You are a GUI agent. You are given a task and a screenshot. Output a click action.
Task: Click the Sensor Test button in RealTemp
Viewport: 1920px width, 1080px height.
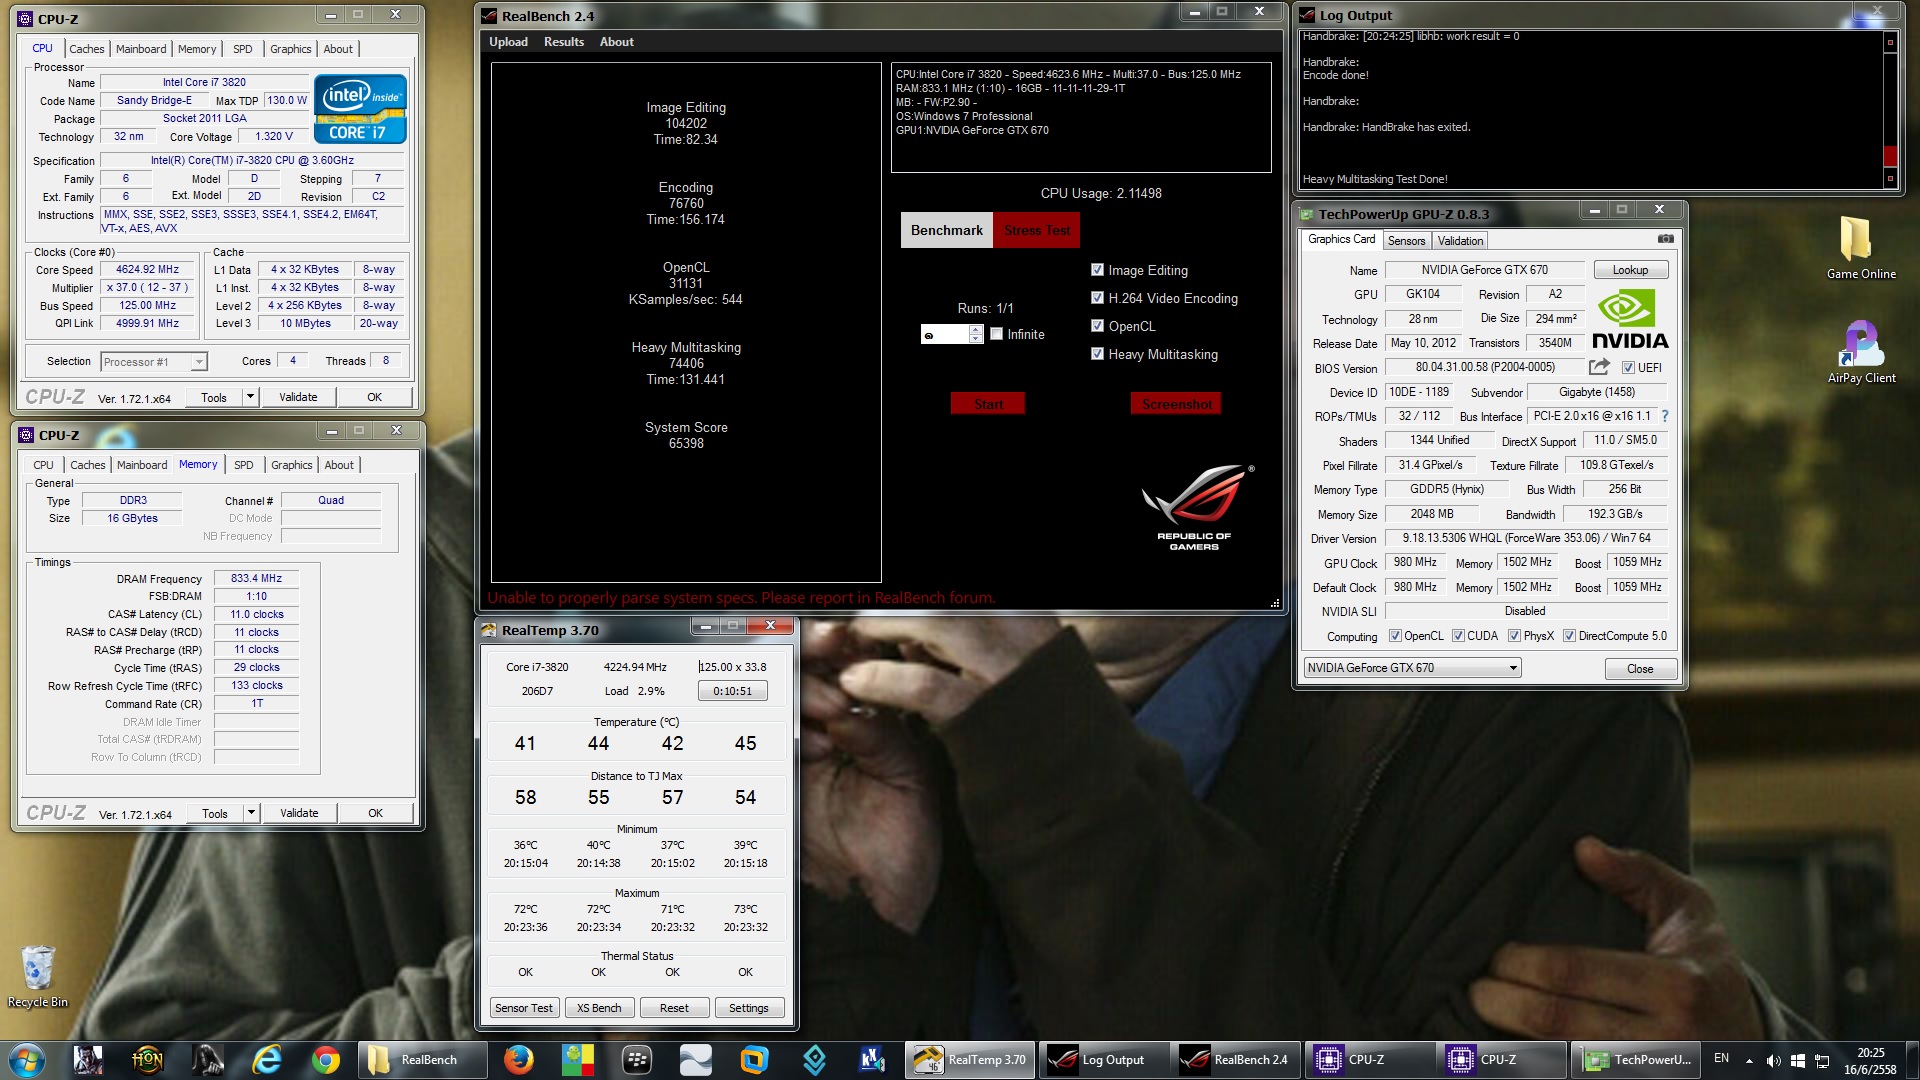coord(523,1008)
